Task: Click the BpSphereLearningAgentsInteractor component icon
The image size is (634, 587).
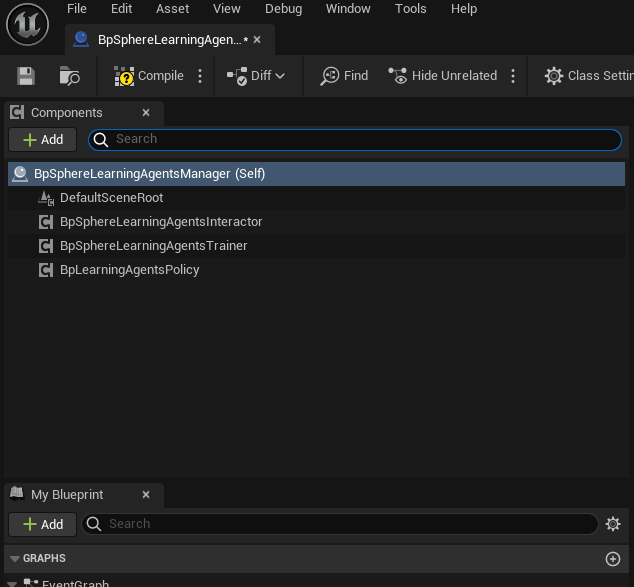Action: tap(46, 222)
